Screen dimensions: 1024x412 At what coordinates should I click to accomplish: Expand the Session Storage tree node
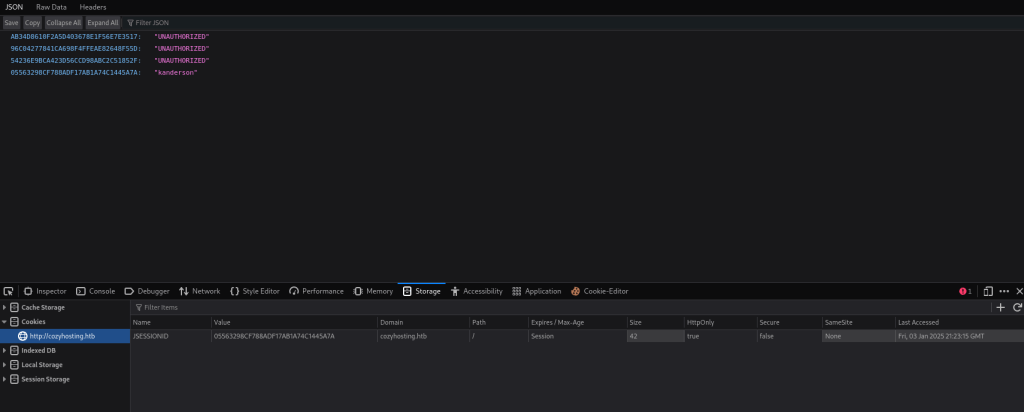click(x=5, y=379)
